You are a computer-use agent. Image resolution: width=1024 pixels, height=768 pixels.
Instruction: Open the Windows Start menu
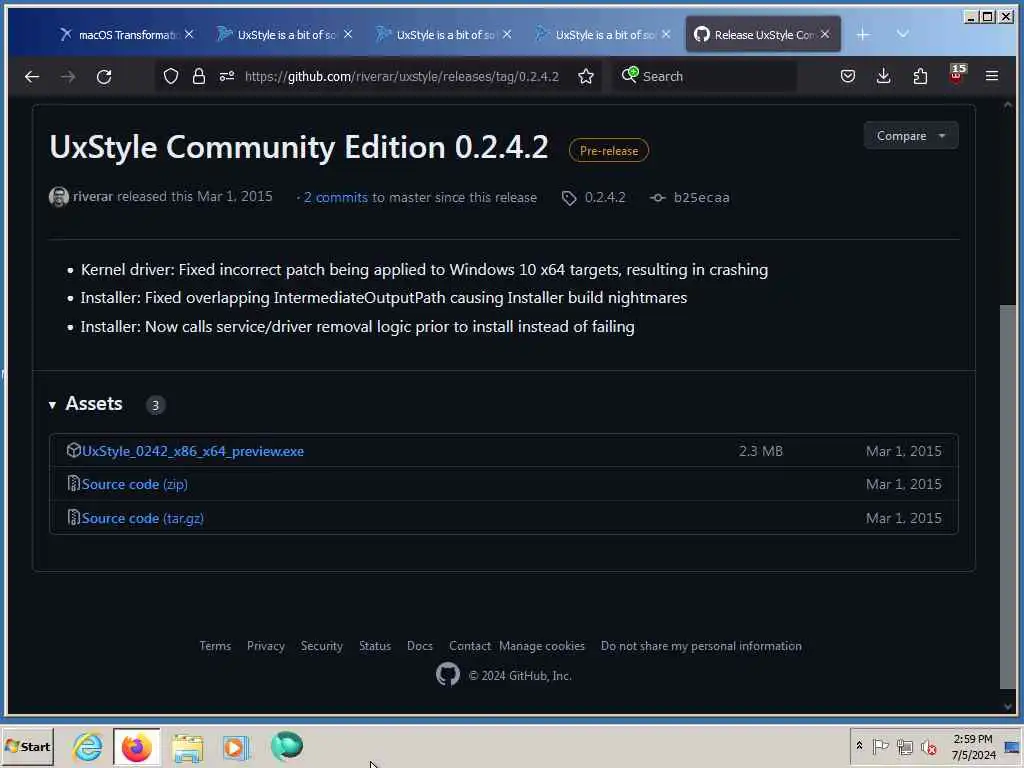(27, 746)
